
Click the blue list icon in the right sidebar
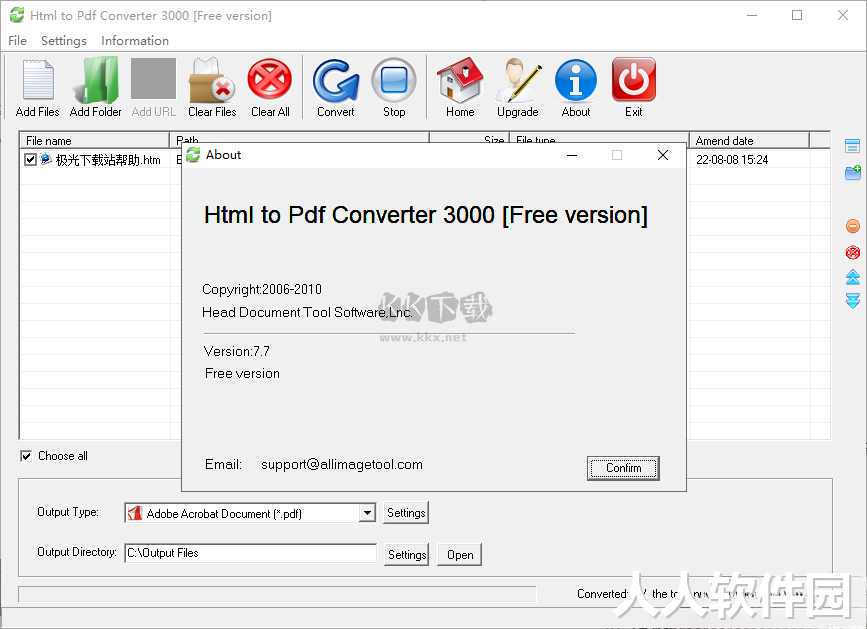[853, 146]
